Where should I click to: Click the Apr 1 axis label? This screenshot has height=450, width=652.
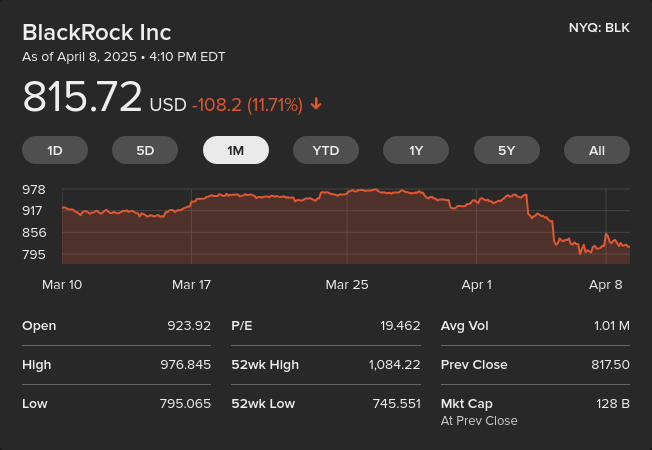tap(477, 284)
